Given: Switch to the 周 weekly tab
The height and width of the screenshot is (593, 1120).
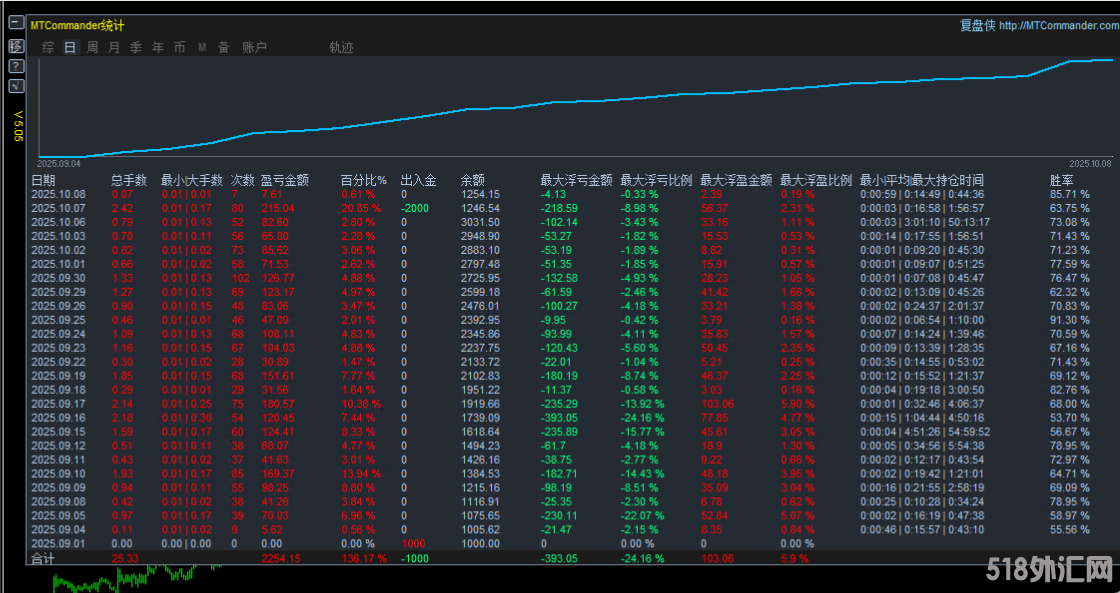Looking at the screenshot, I should click(92, 47).
